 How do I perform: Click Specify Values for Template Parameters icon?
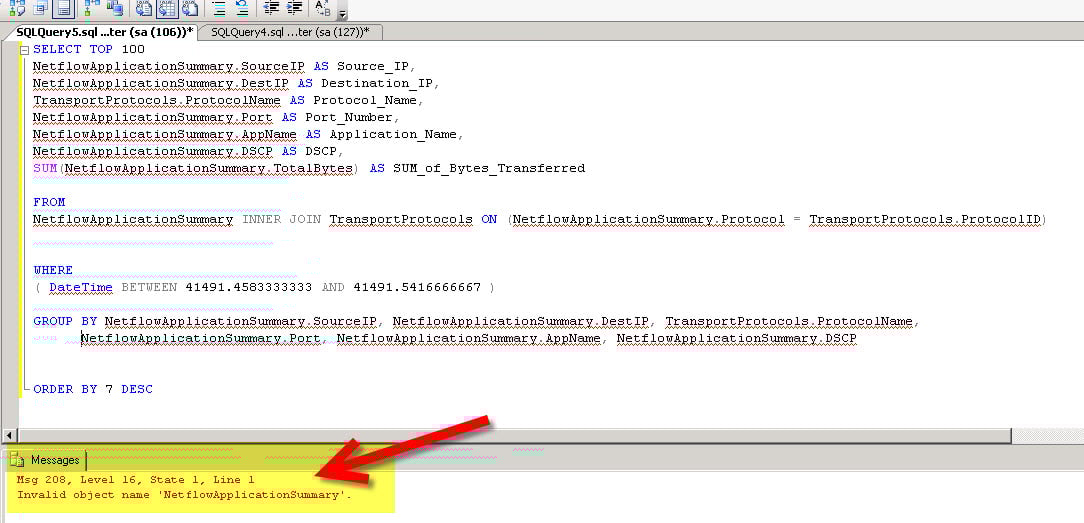(x=323, y=8)
